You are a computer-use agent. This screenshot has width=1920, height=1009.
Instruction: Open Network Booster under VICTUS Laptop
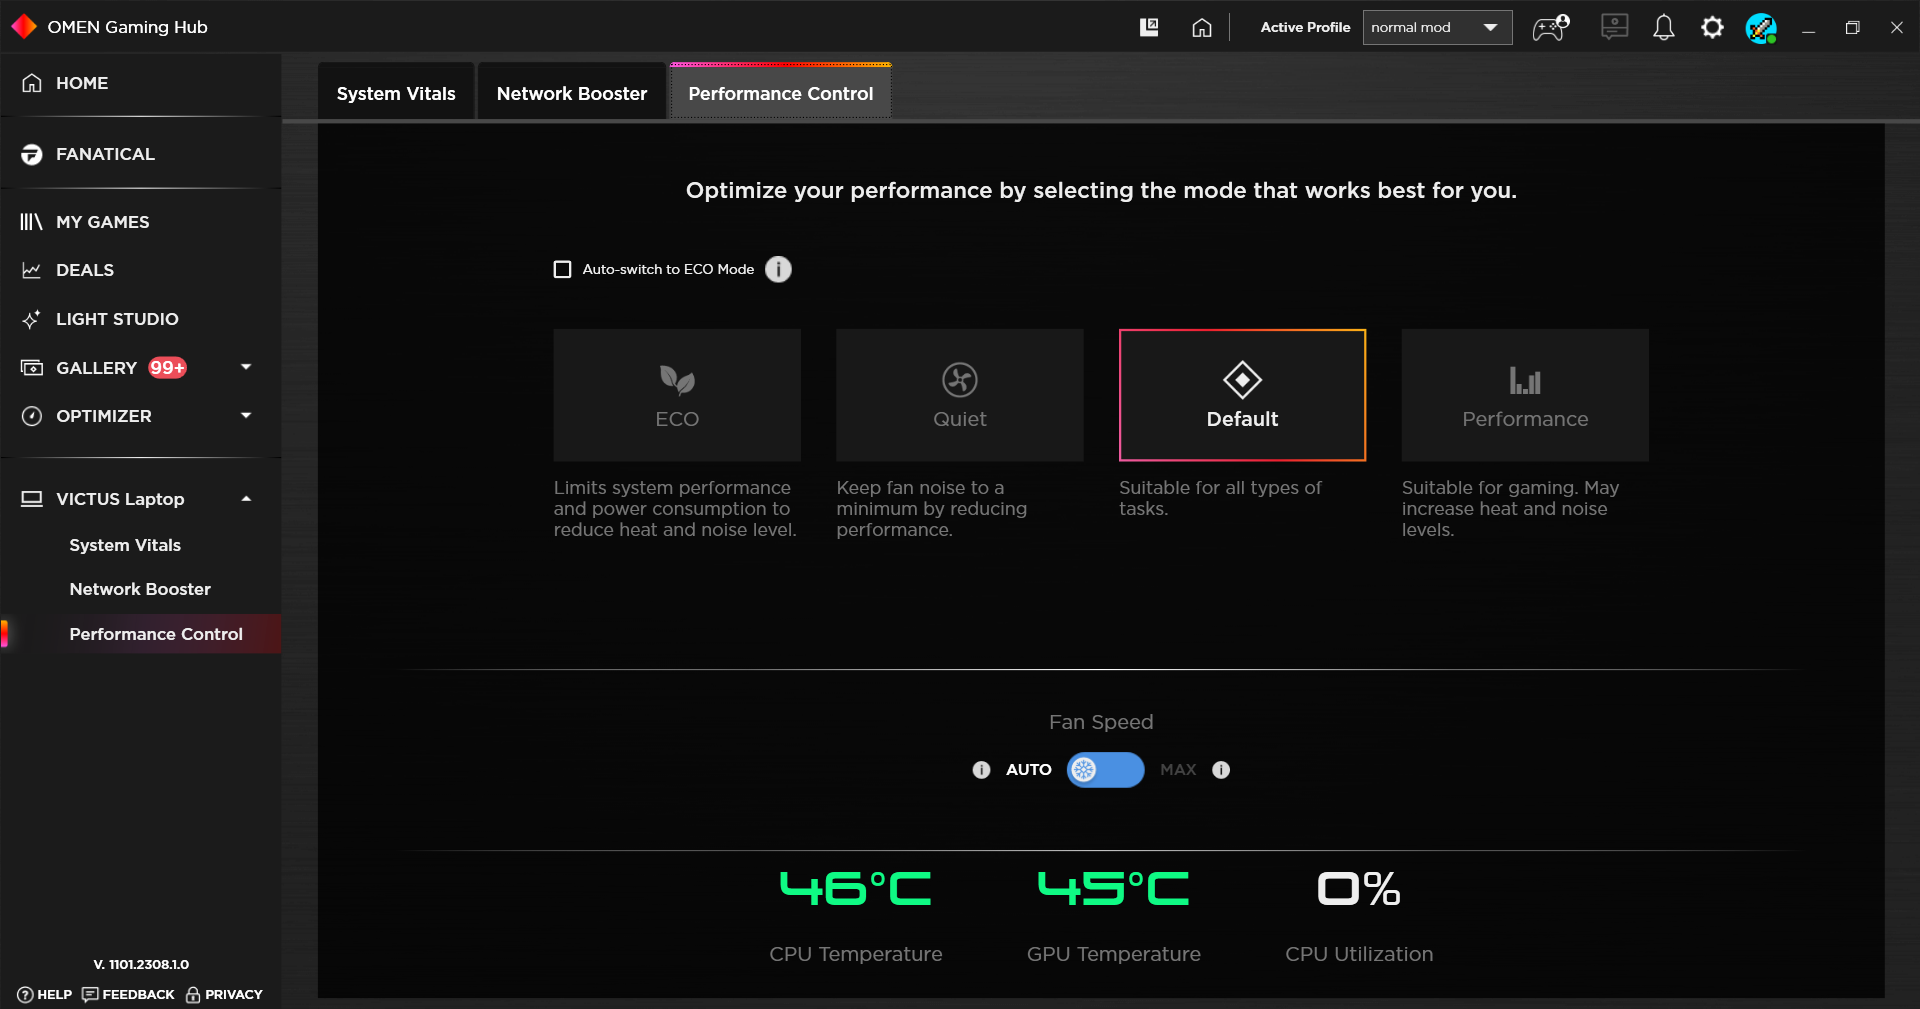pos(141,589)
